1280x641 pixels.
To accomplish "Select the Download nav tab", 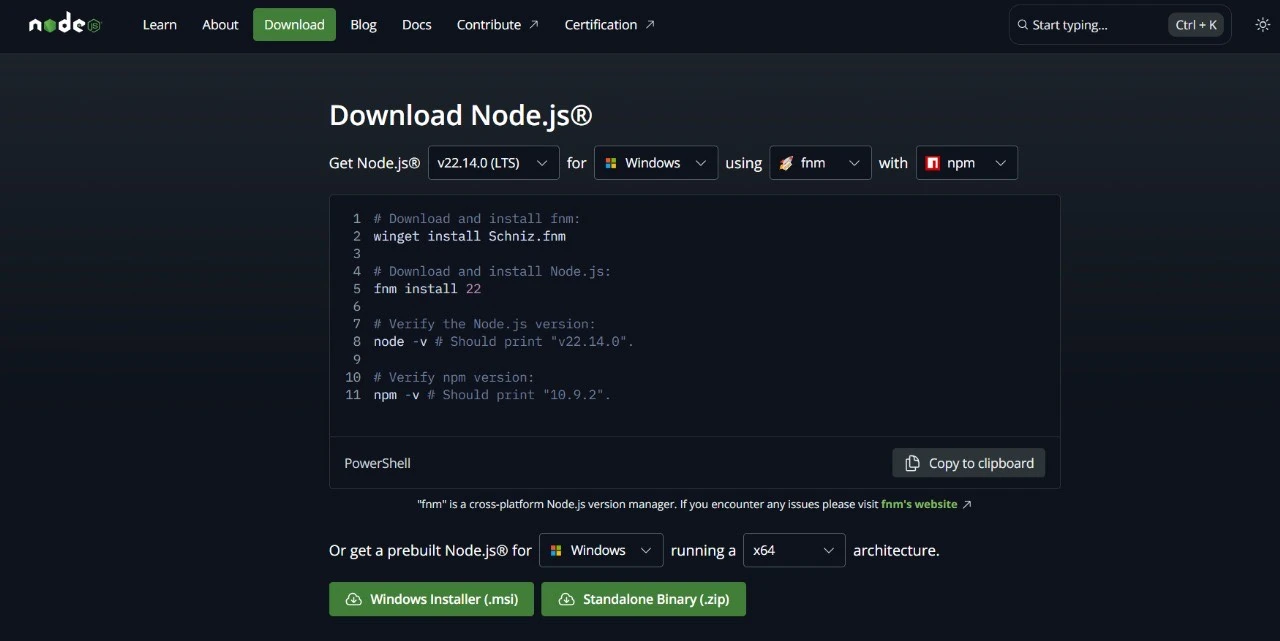I will coord(294,25).
